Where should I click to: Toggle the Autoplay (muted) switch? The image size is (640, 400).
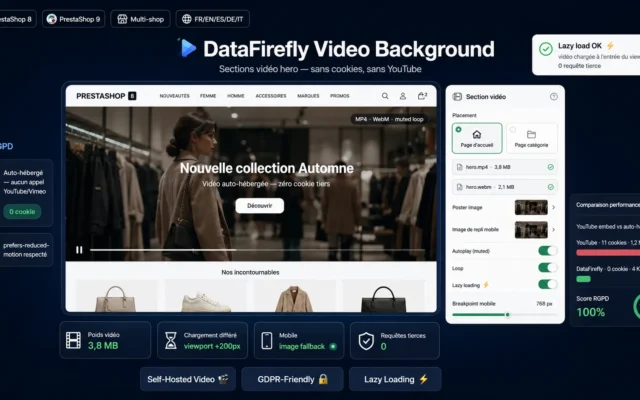point(547,251)
